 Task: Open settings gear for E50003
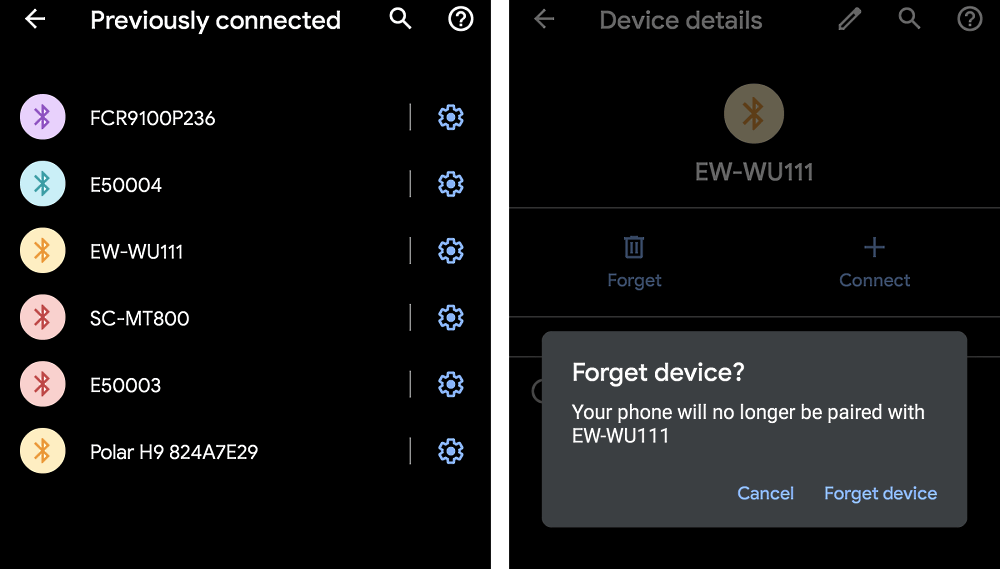451,384
